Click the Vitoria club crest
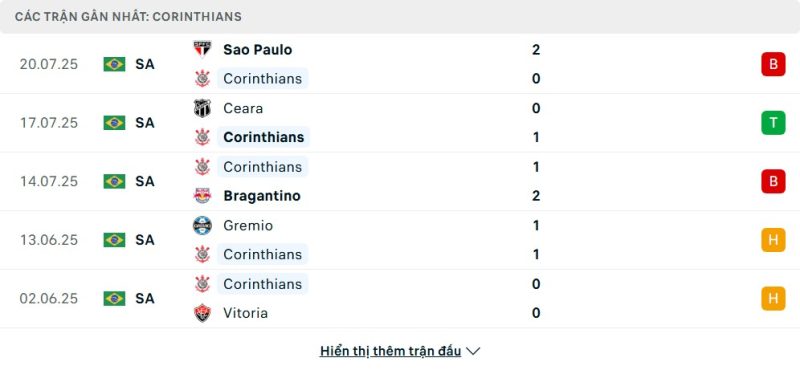800x374 pixels. (203, 313)
